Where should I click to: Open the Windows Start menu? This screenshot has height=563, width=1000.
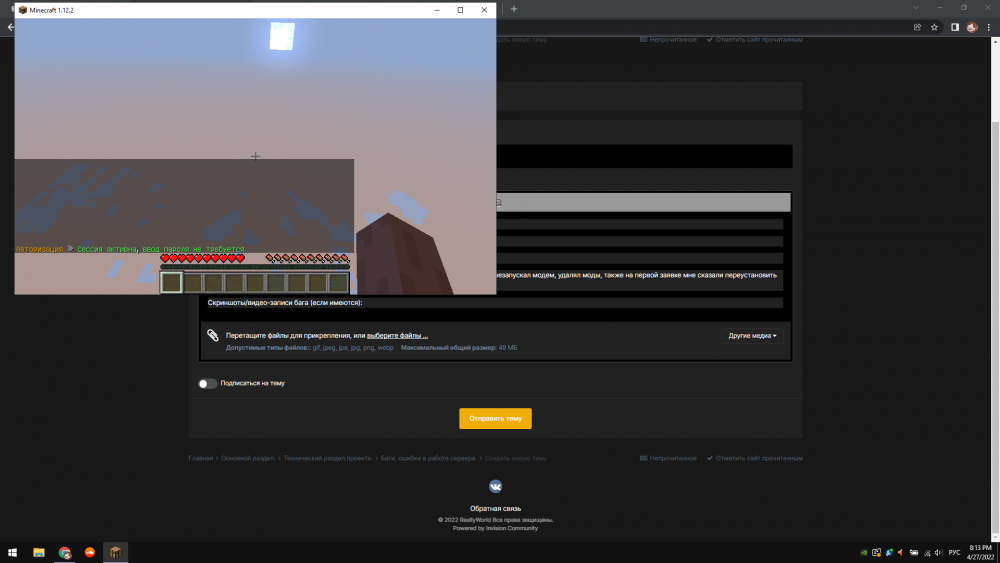click(12, 553)
